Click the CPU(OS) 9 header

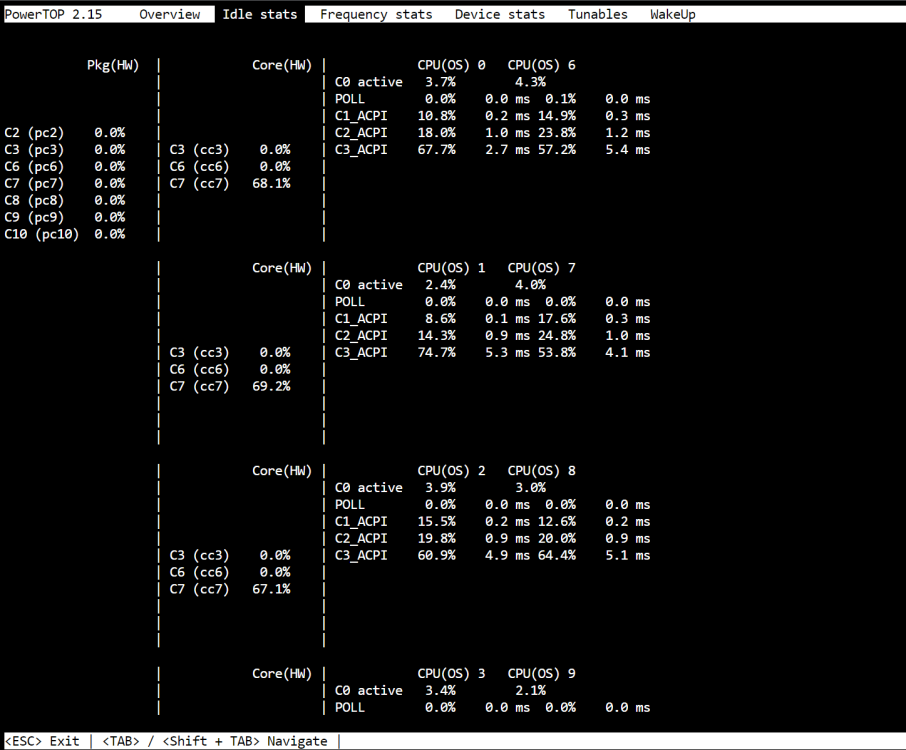click(x=541, y=674)
